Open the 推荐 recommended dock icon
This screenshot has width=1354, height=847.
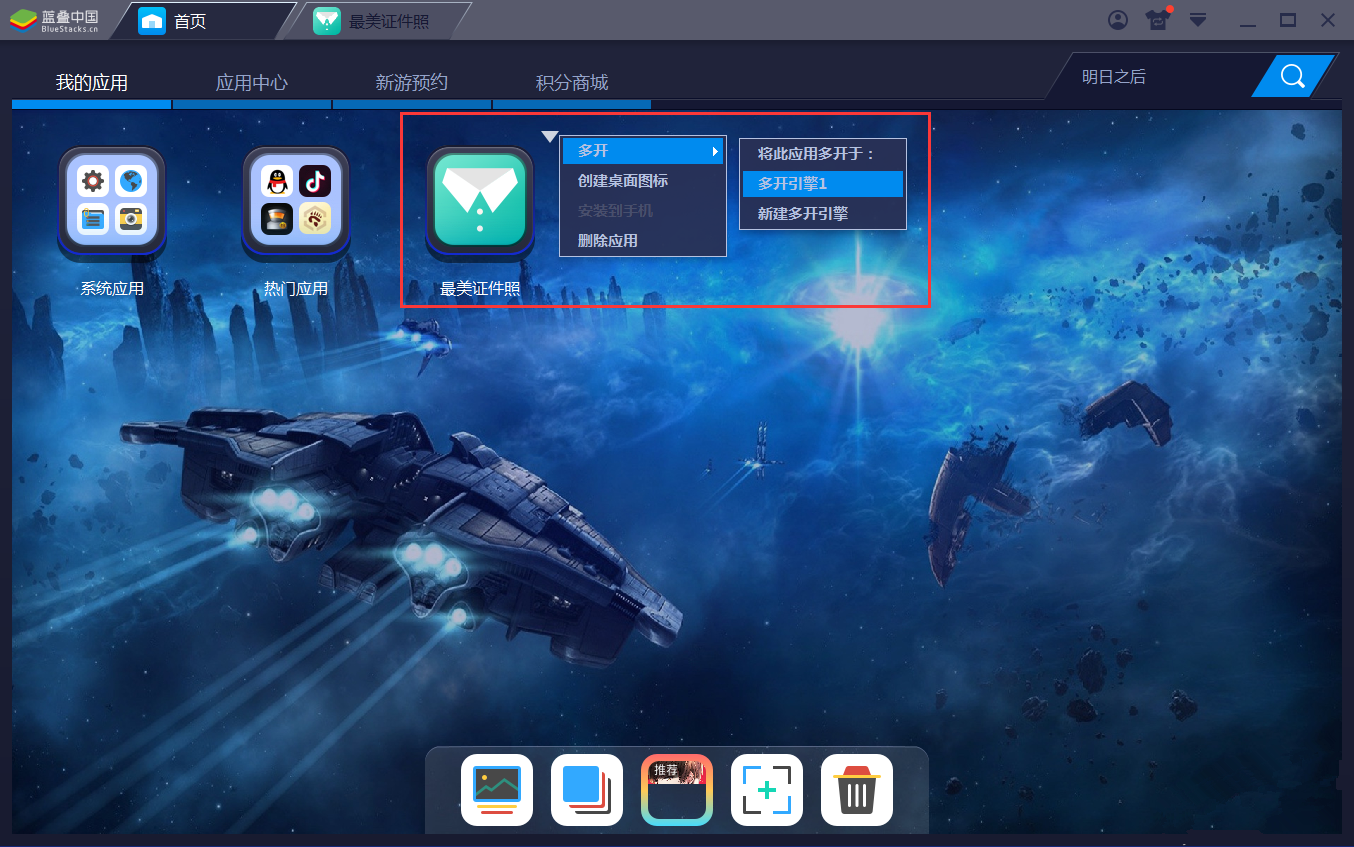click(x=677, y=790)
